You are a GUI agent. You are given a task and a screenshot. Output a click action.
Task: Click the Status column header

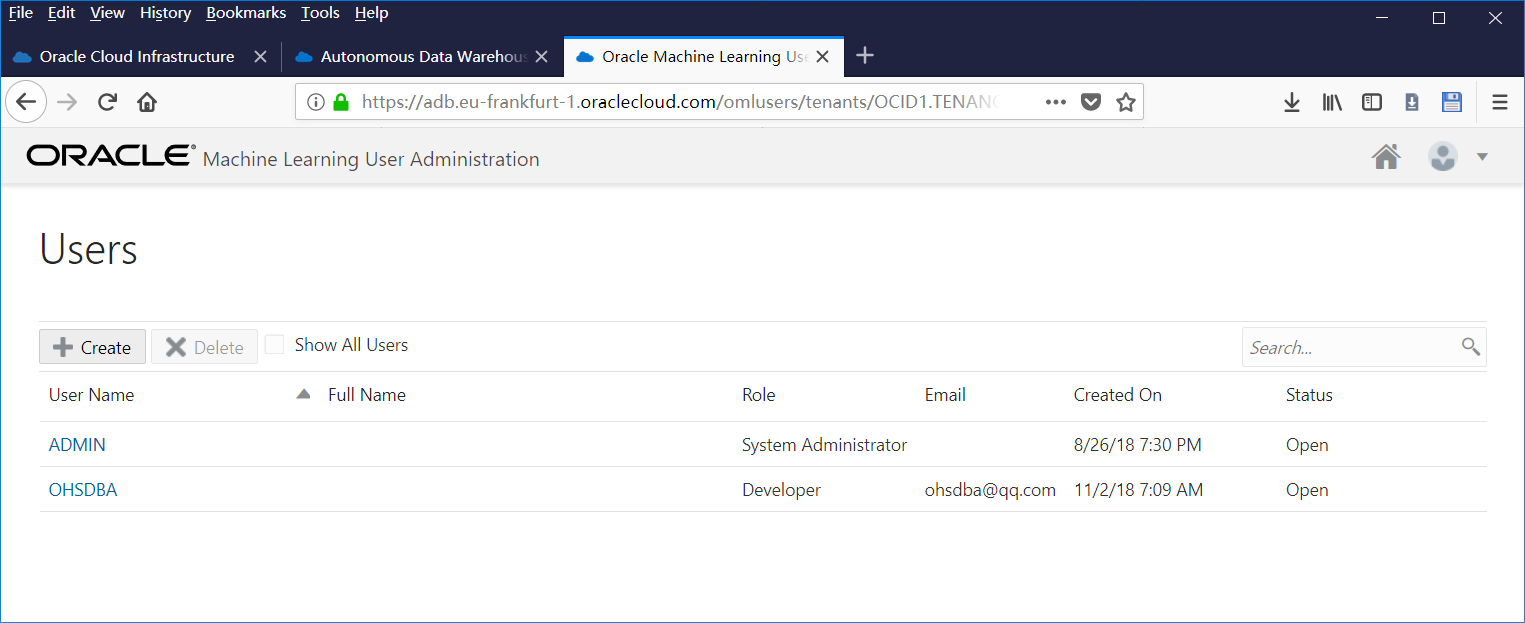pyautogui.click(x=1309, y=395)
